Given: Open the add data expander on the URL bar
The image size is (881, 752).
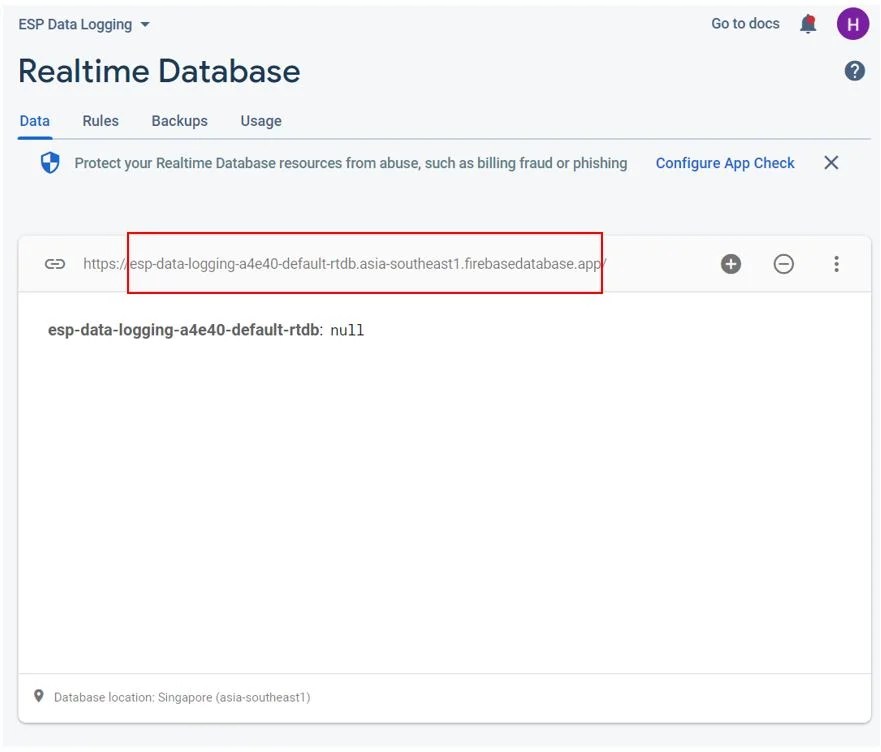Looking at the screenshot, I should click(730, 263).
